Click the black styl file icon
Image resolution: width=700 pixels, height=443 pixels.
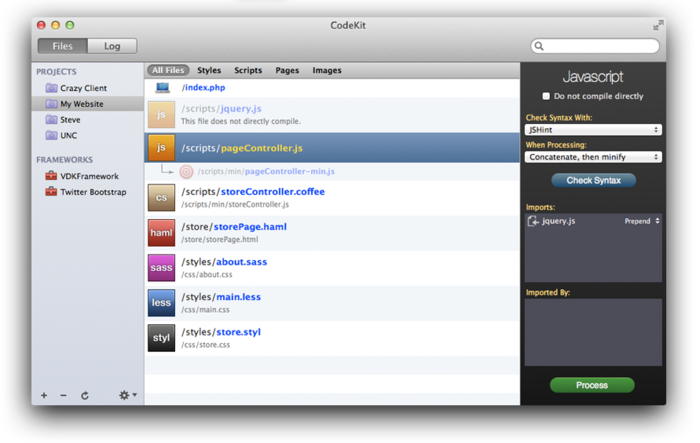161,338
